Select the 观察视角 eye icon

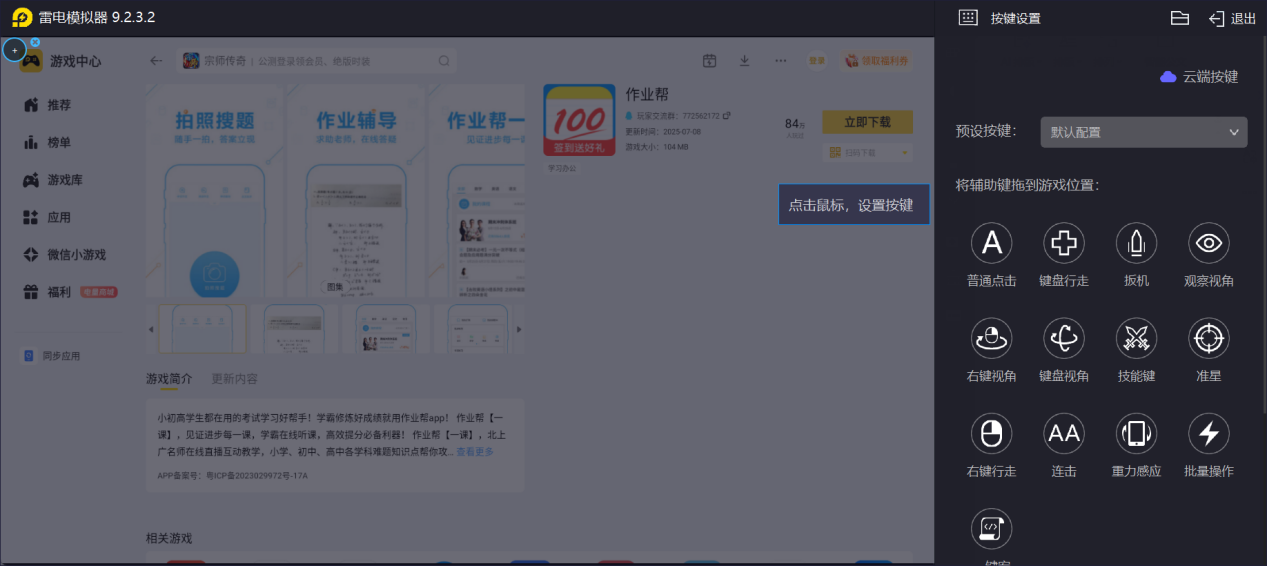[x=1209, y=243]
